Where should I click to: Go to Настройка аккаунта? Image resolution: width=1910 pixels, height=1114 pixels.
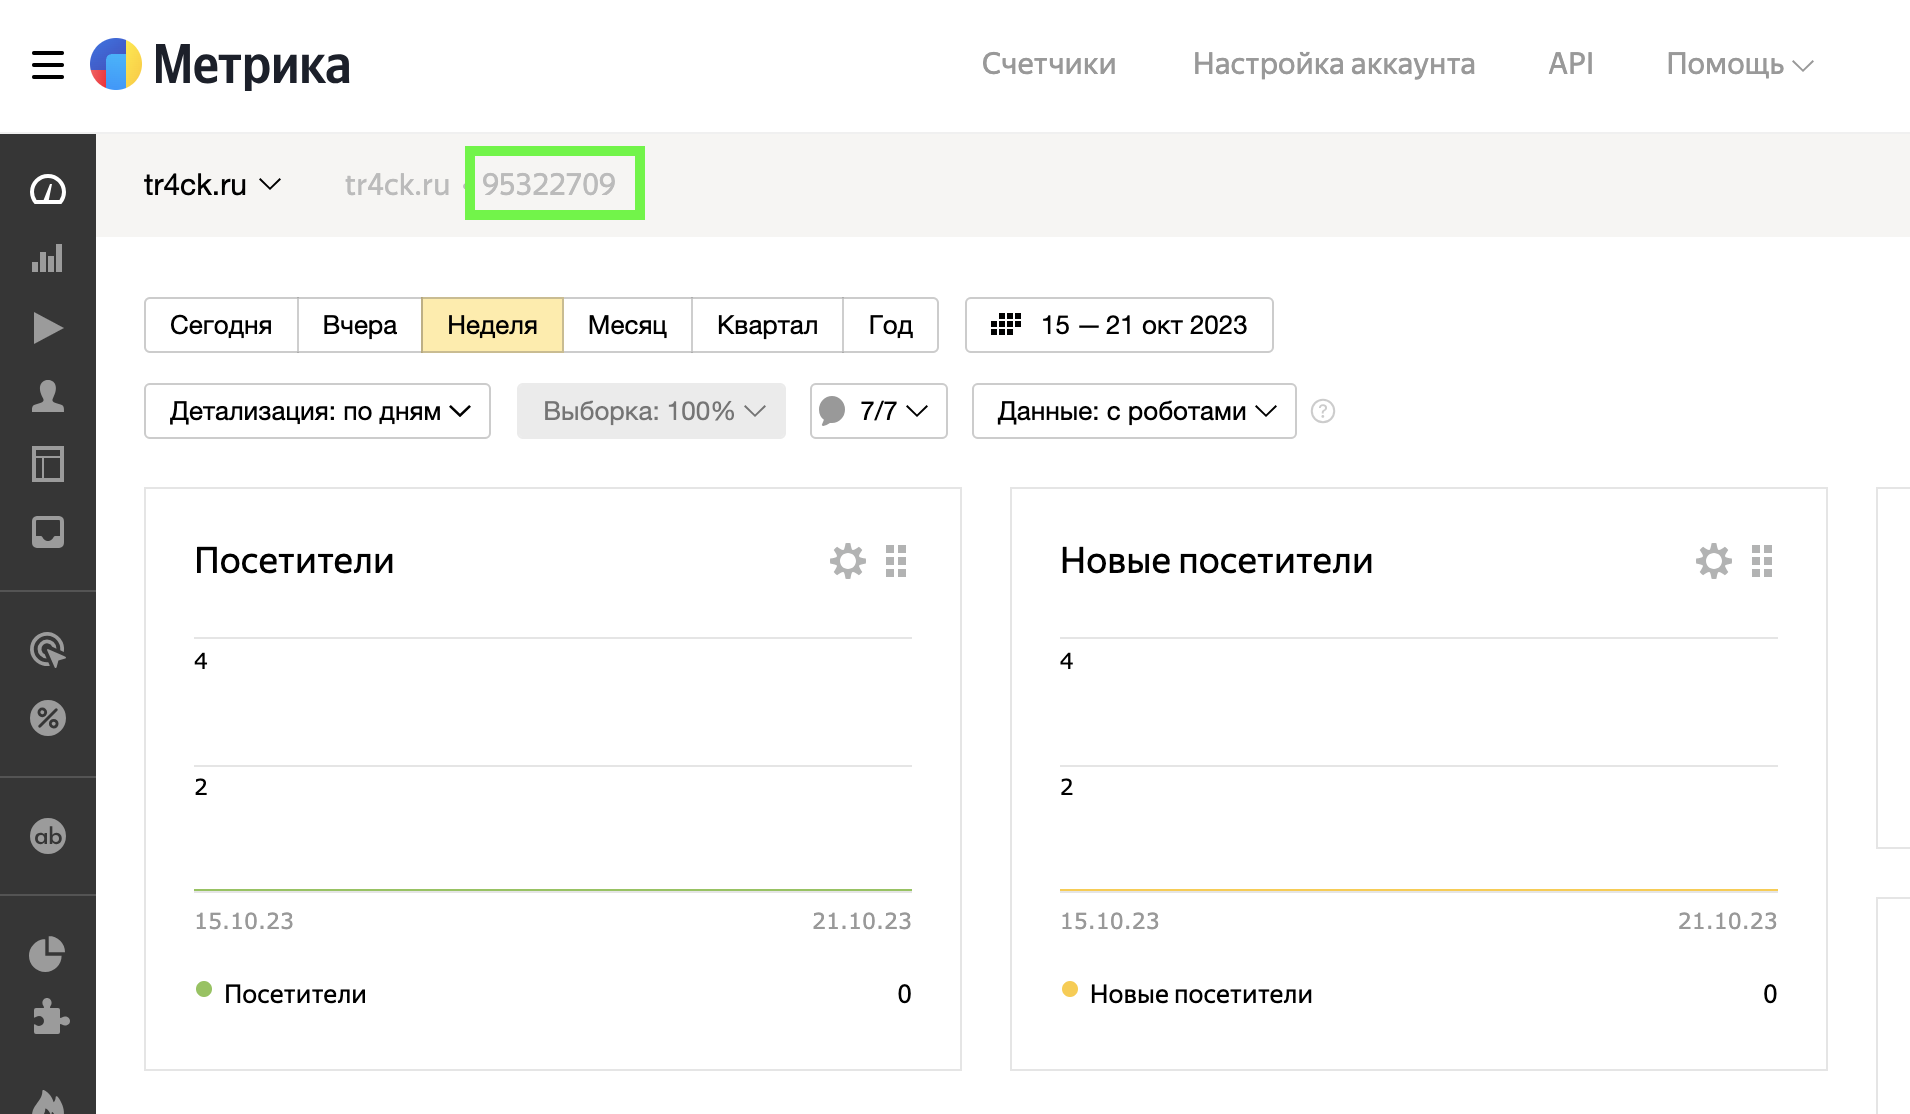[1333, 64]
